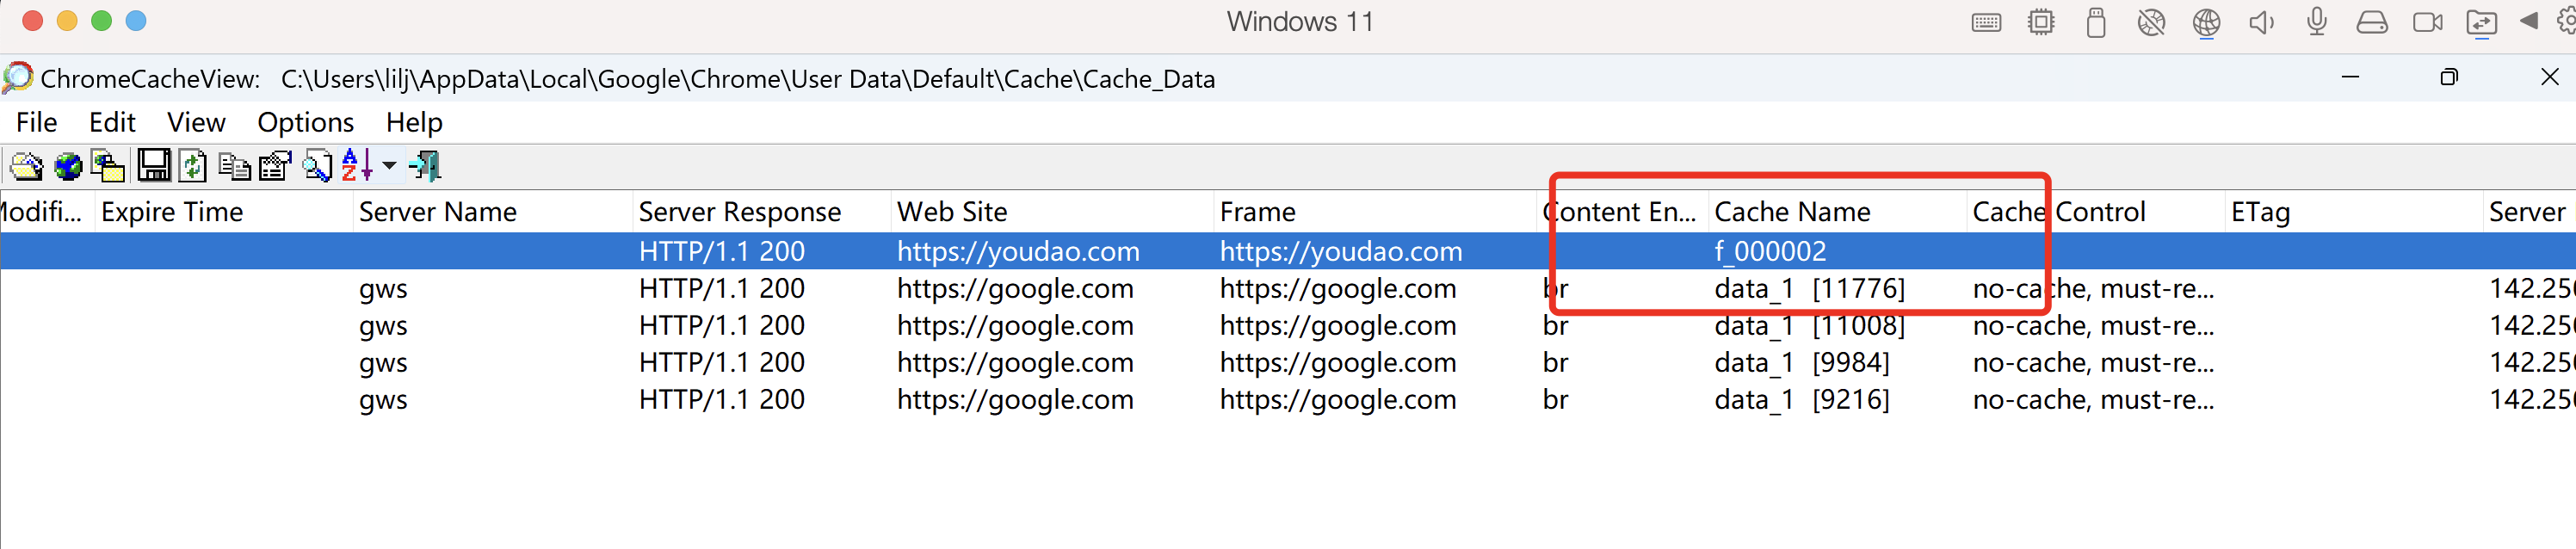Click the Copy Selected Cache Files icon
Image resolution: width=2576 pixels, height=549 pixels.
108,166
